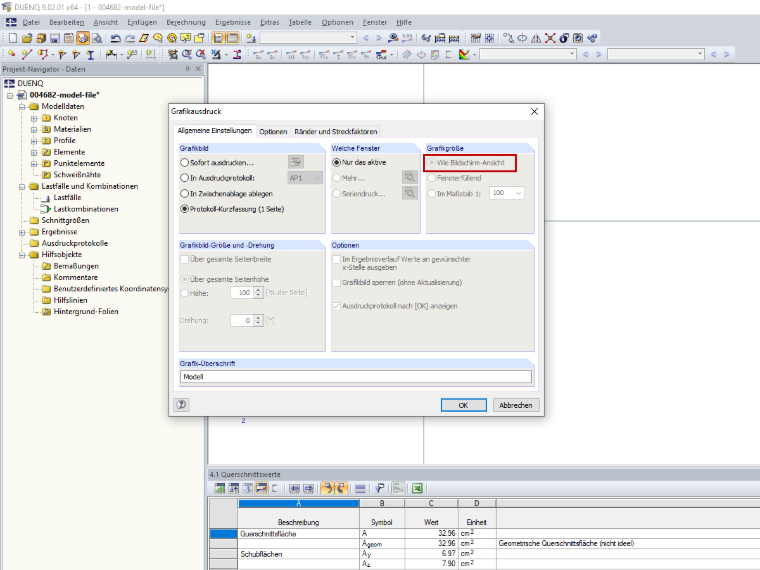Open the Berechnung menu
Viewport: 760px width, 570px height.
pos(186,22)
